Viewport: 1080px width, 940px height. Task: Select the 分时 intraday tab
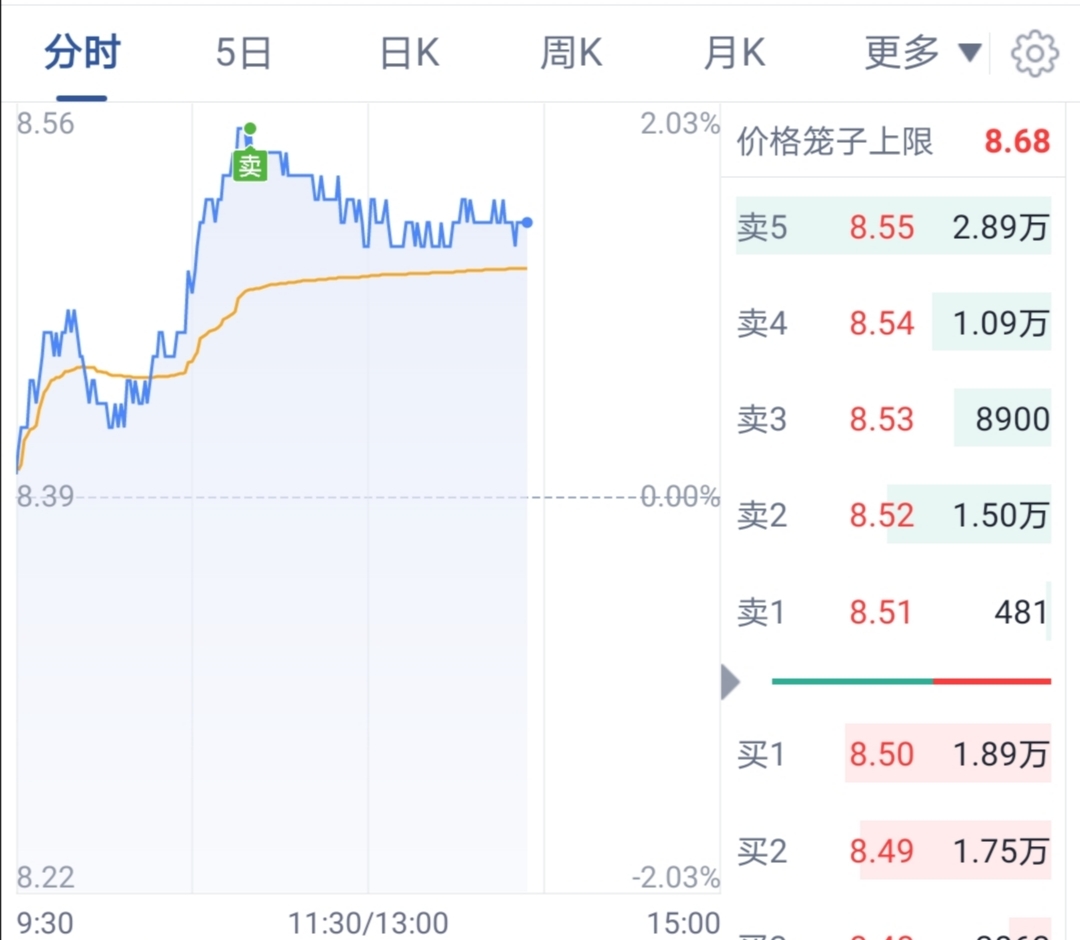[82, 53]
